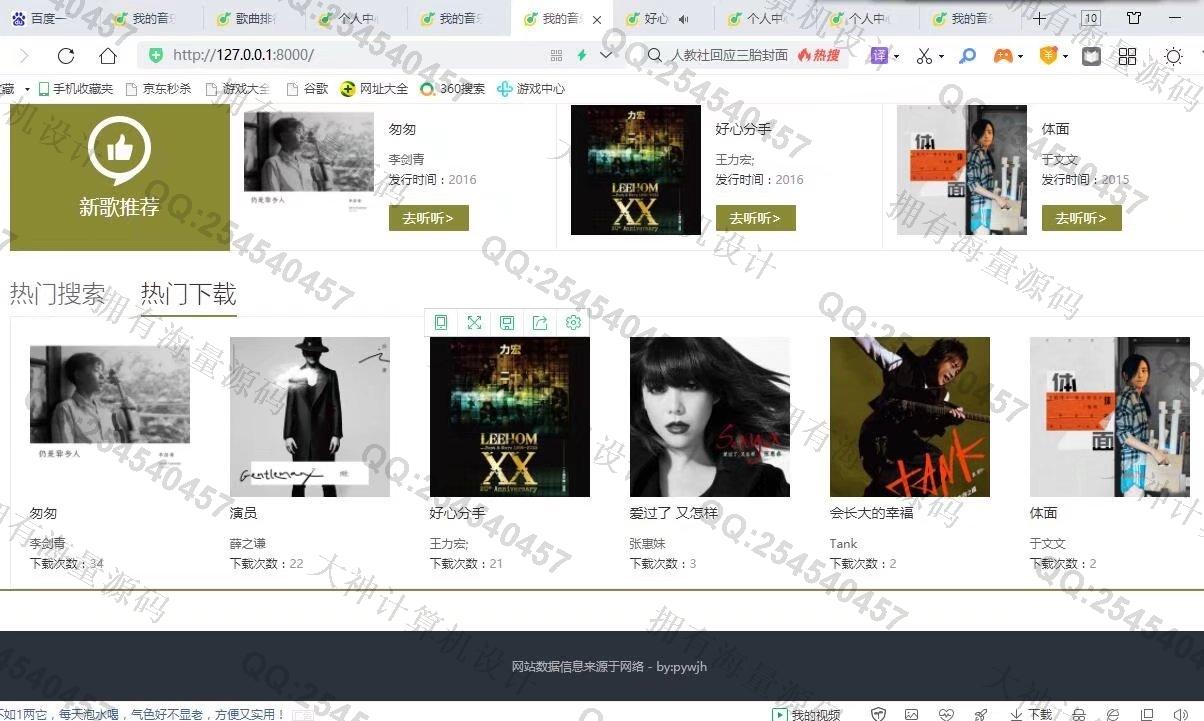
Task: Open a new tab with plus icon
Action: pos(1040,18)
